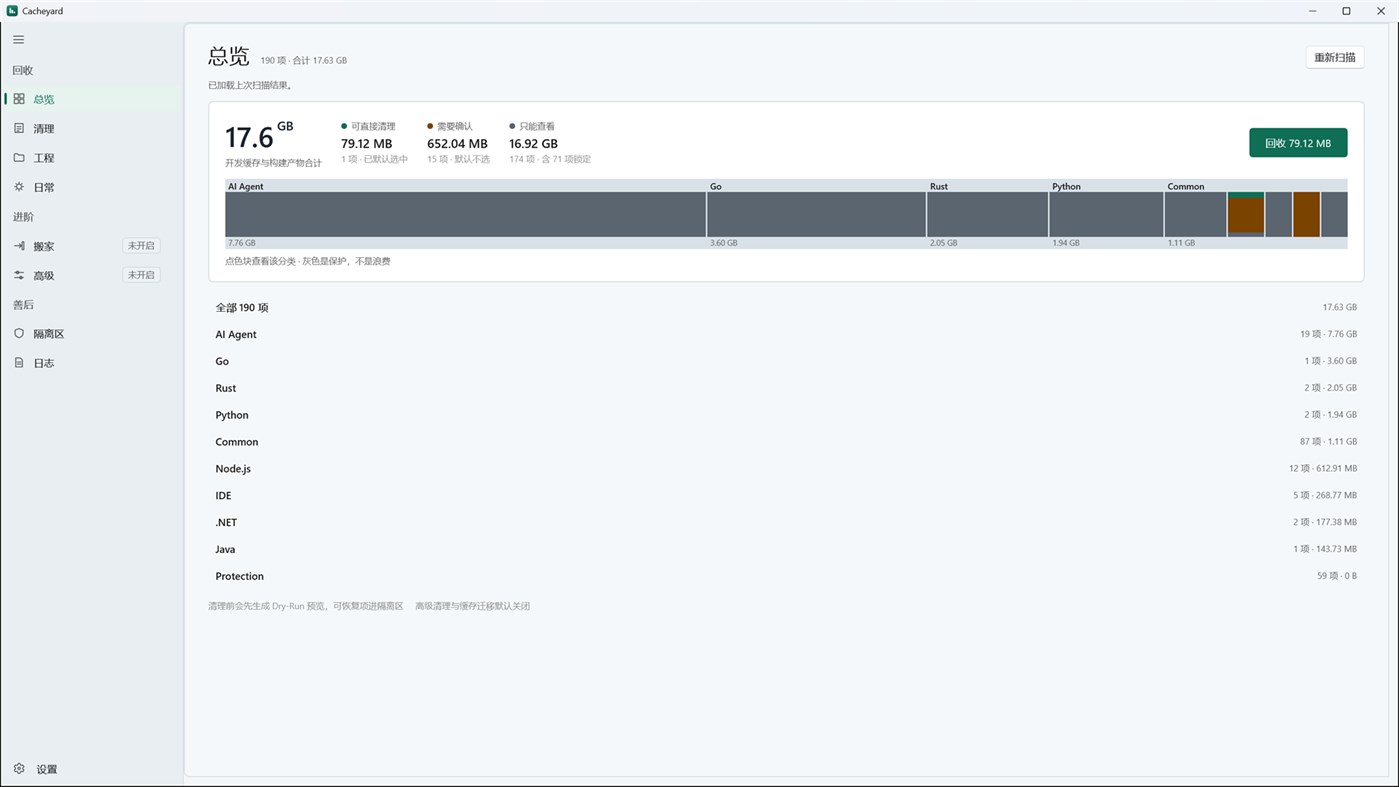
Task: Open the Rust category list row
Action: pyautogui.click(x=786, y=388)
